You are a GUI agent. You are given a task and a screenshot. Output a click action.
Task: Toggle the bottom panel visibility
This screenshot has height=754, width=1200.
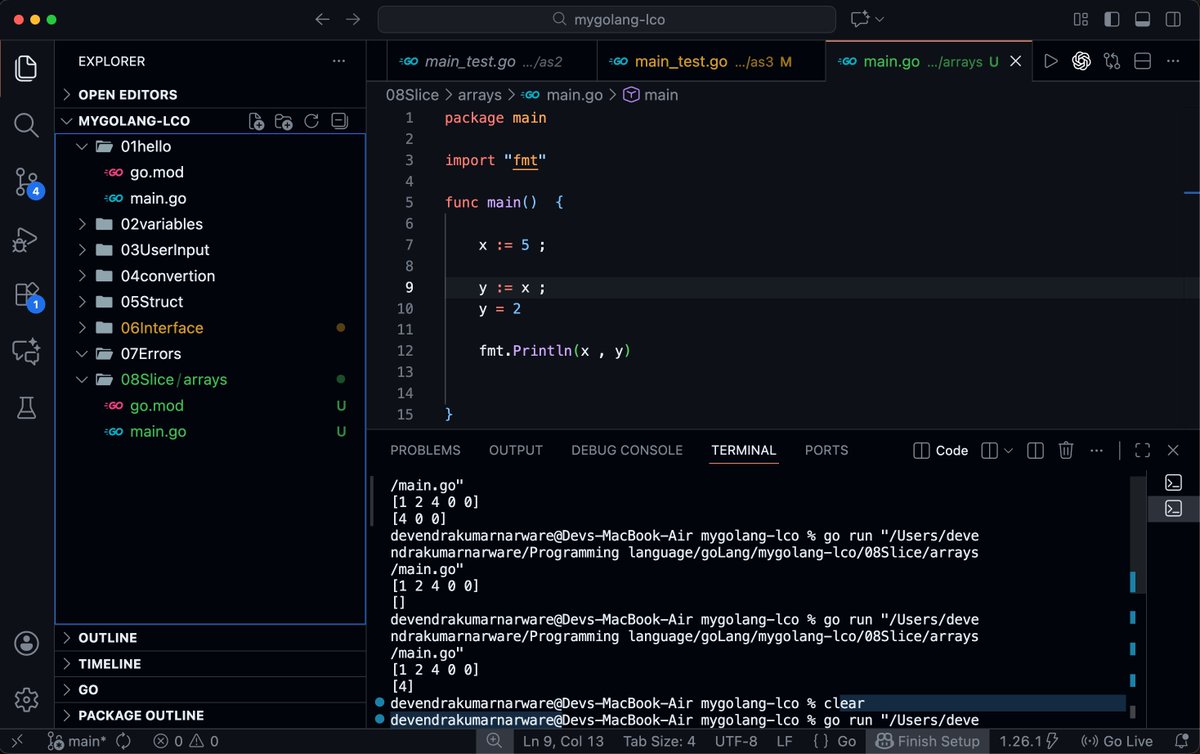click(1142, 19)
